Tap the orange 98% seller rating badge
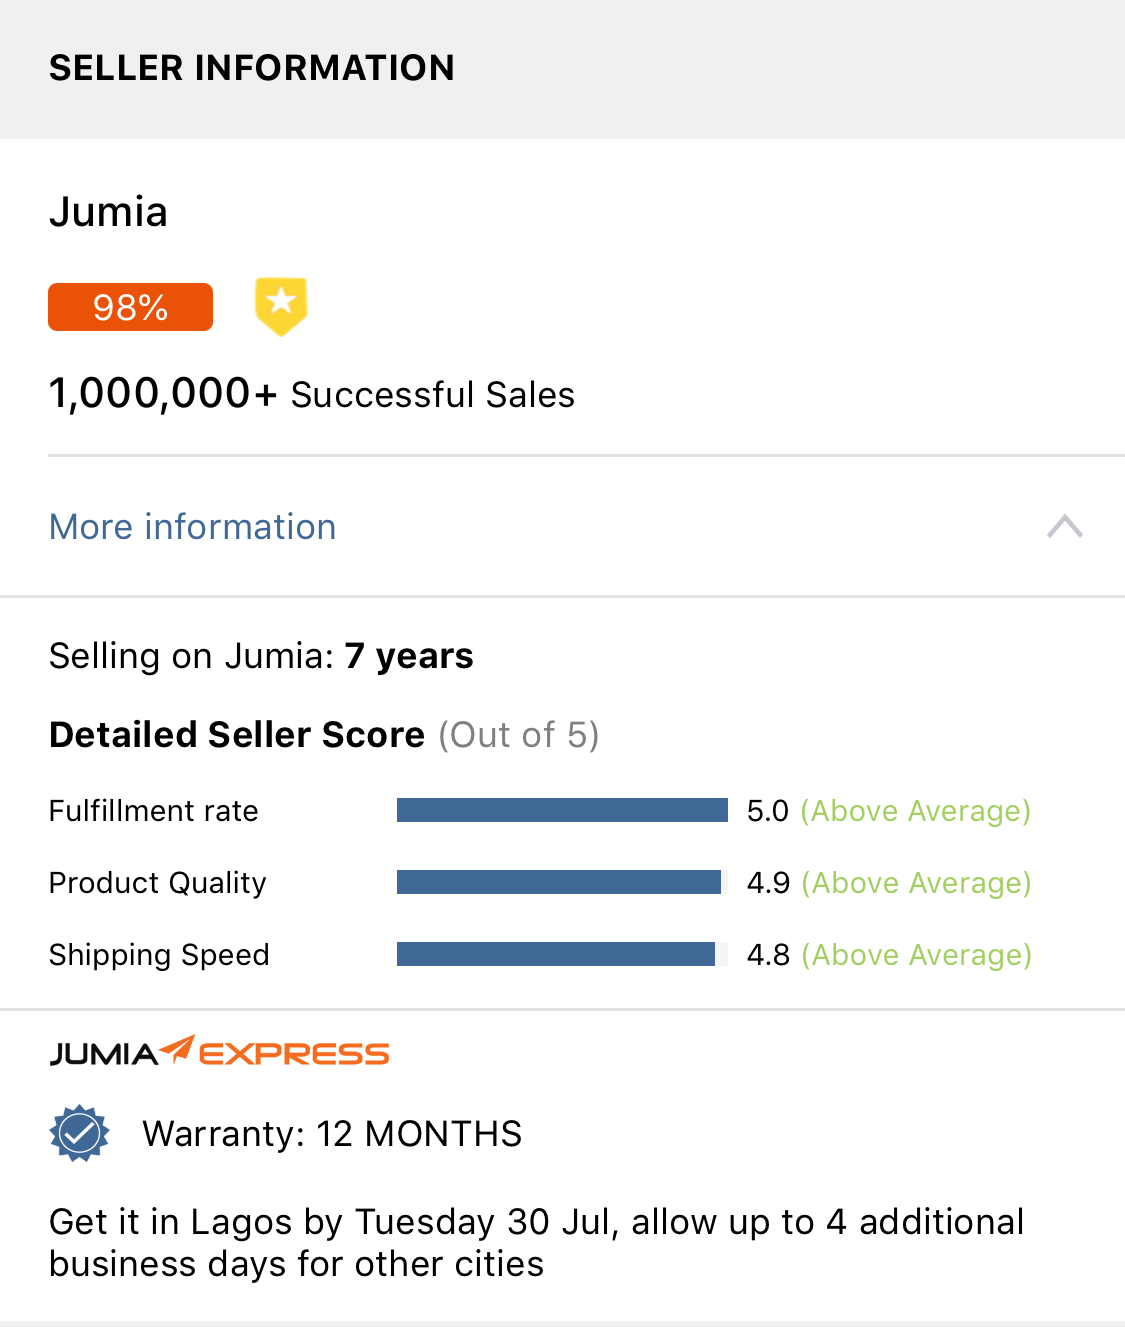Screen dimensions: 1125x1327 (130, 307)
